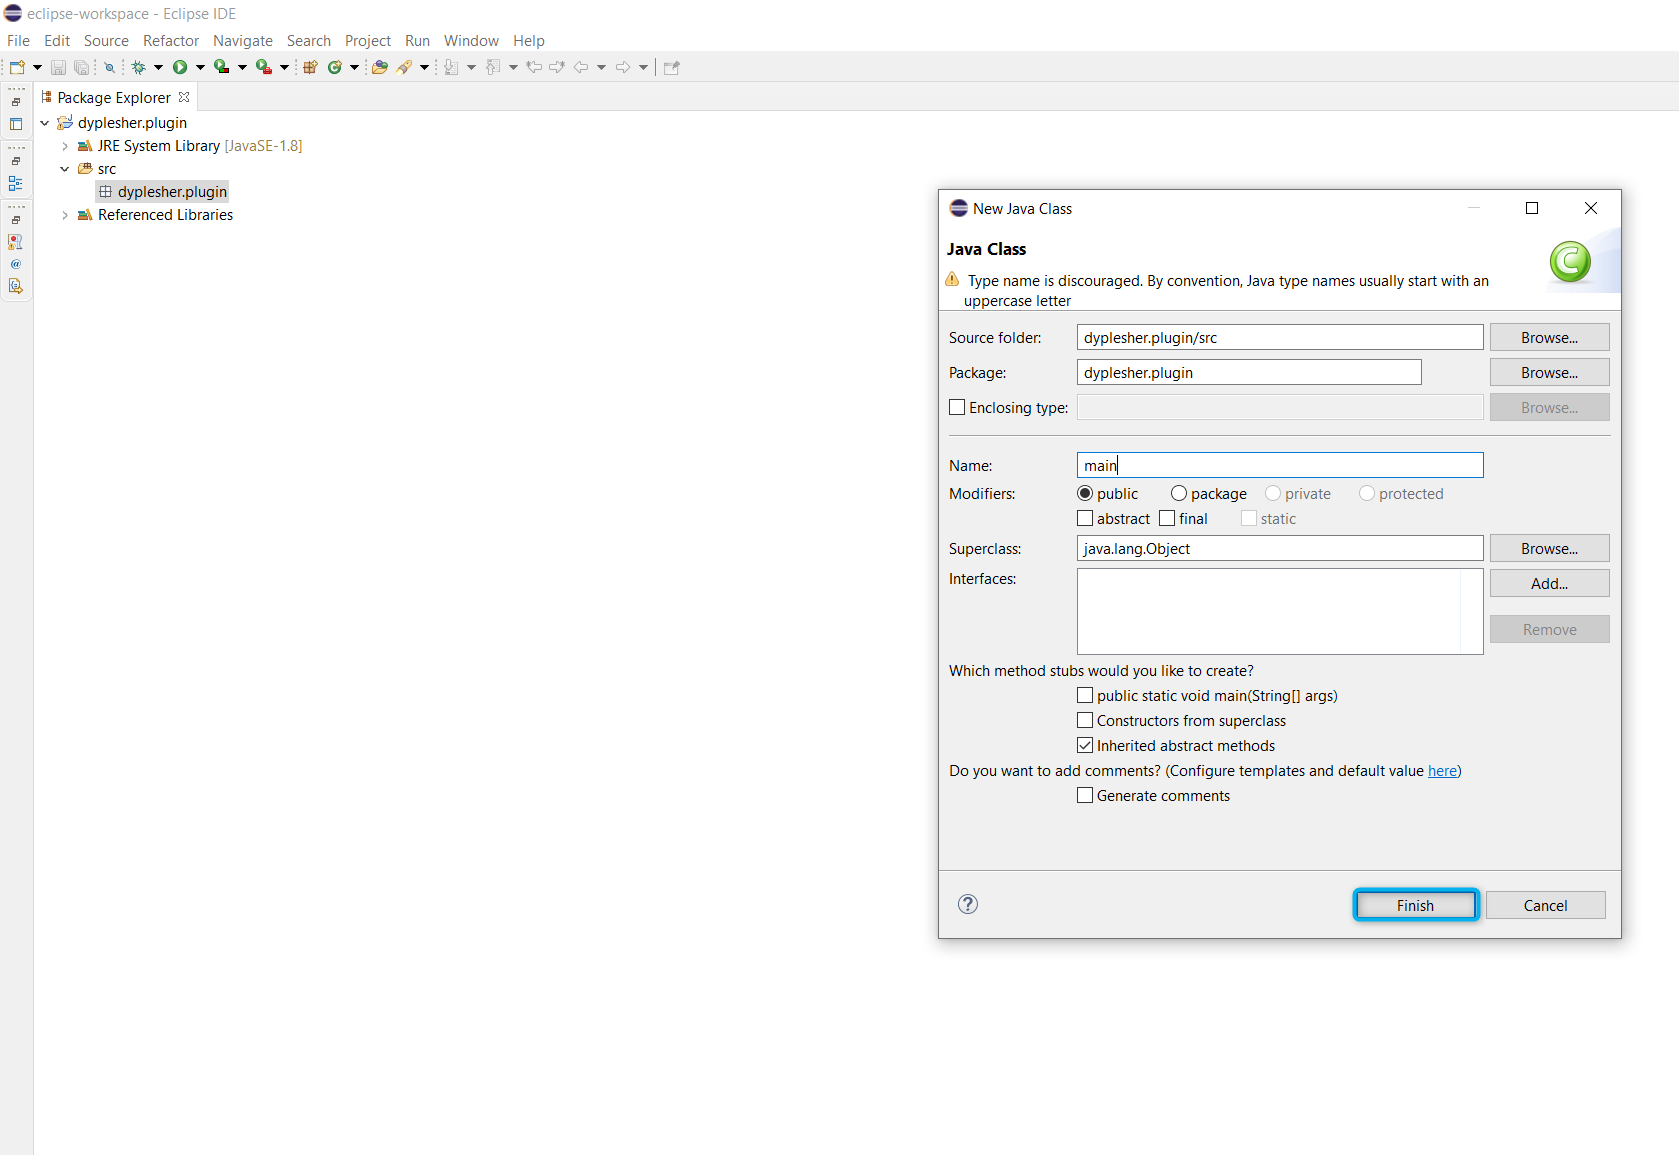
Task: Check the final modifier checkbox
Action: [x=1167, y=518]
